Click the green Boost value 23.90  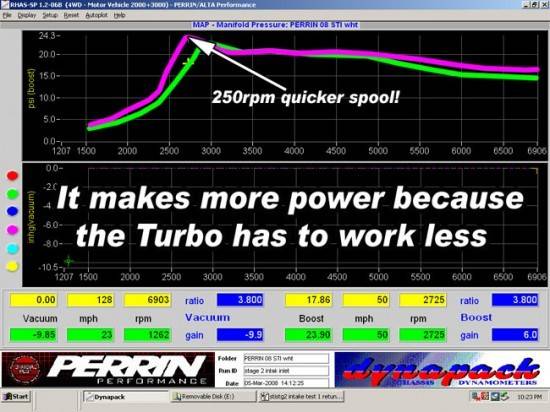308,335
